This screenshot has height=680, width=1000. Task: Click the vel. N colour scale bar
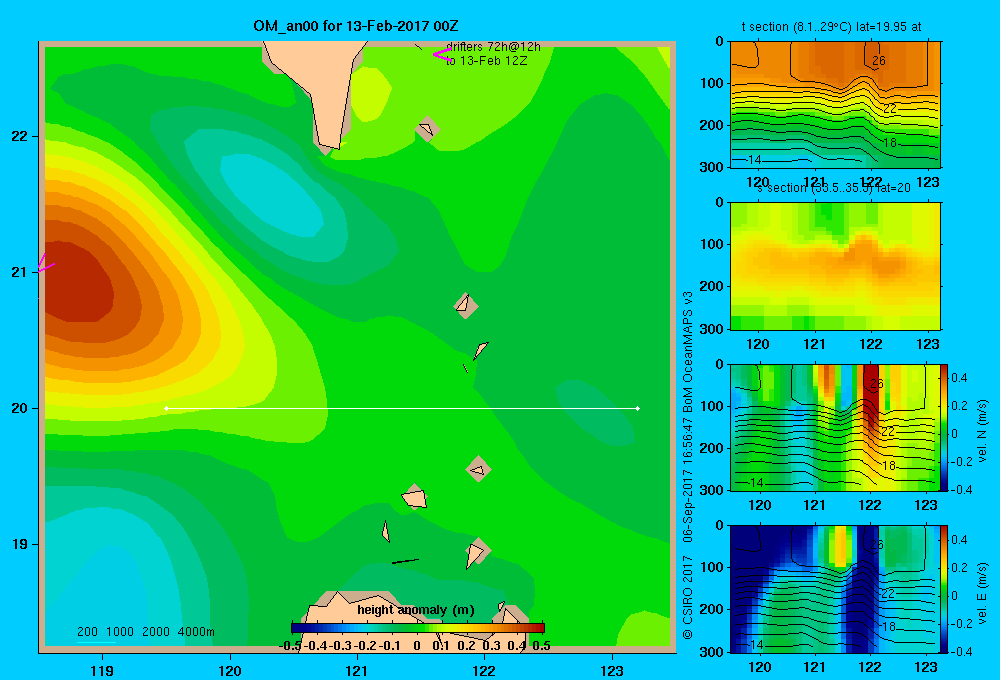945,427
